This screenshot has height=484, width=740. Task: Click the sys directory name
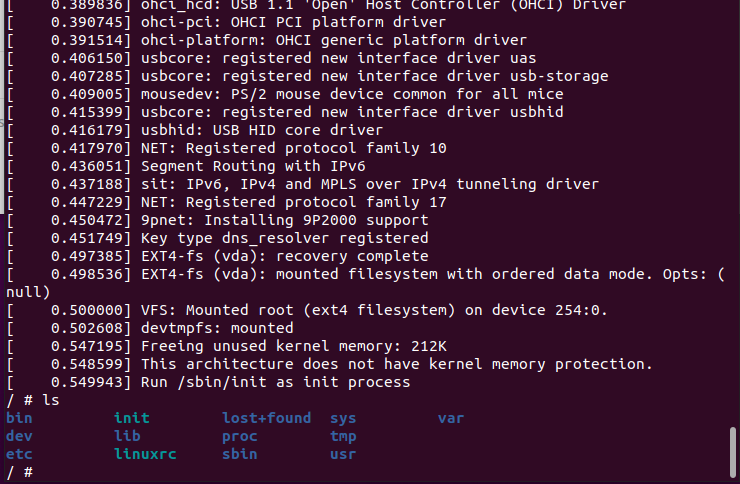(342, 418)
